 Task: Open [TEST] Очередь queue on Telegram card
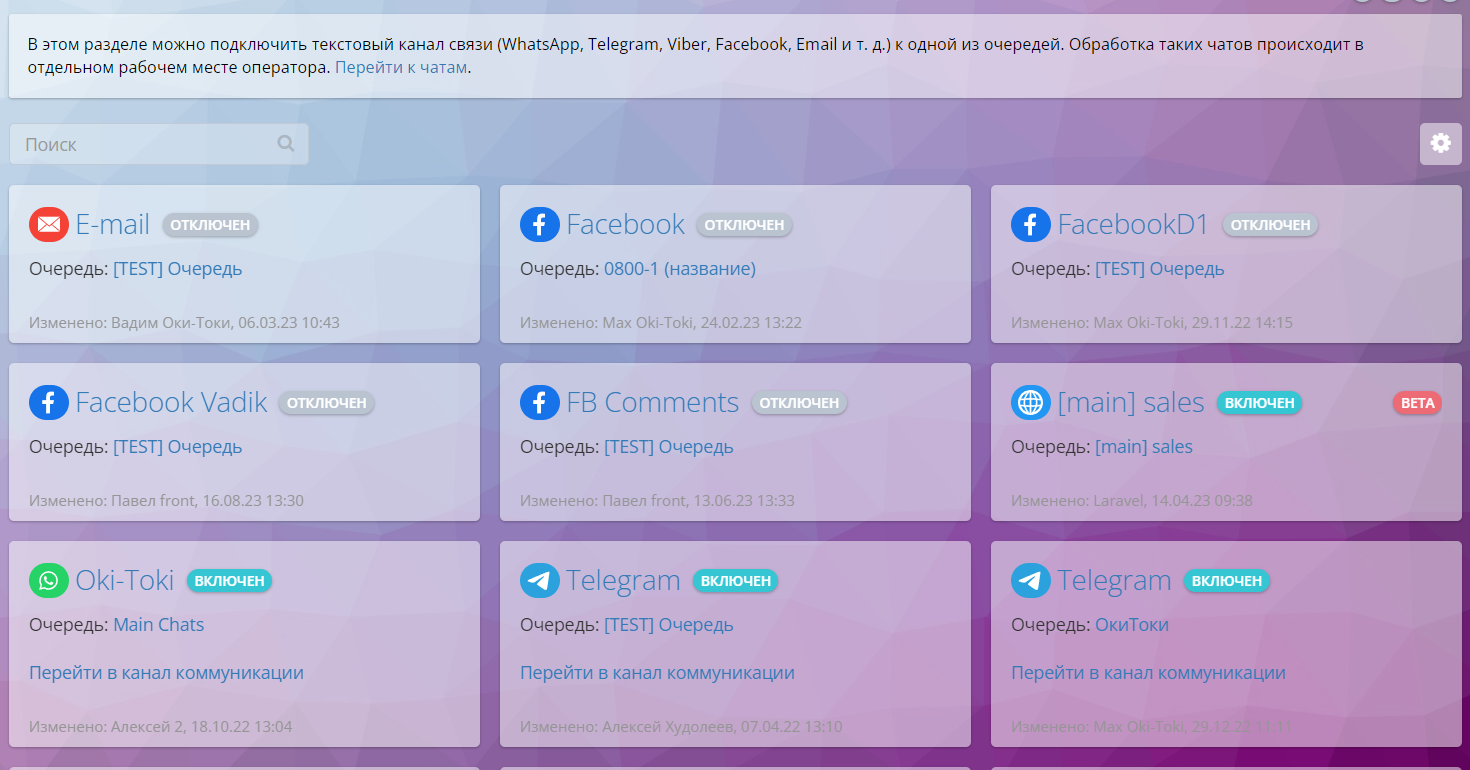tap(669, 624)
